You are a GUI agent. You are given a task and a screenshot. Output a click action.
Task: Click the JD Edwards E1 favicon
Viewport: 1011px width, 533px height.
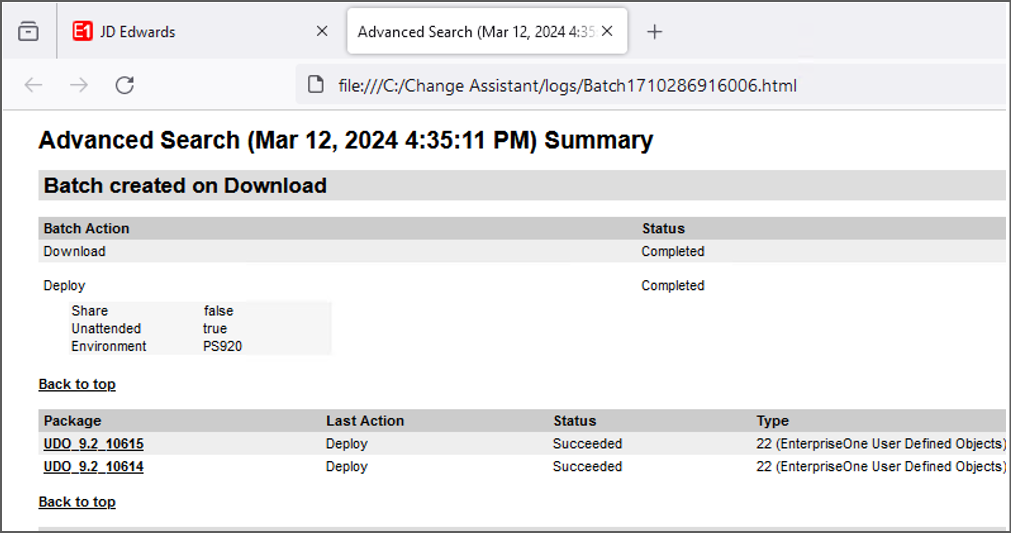click(x=83, y=32)
